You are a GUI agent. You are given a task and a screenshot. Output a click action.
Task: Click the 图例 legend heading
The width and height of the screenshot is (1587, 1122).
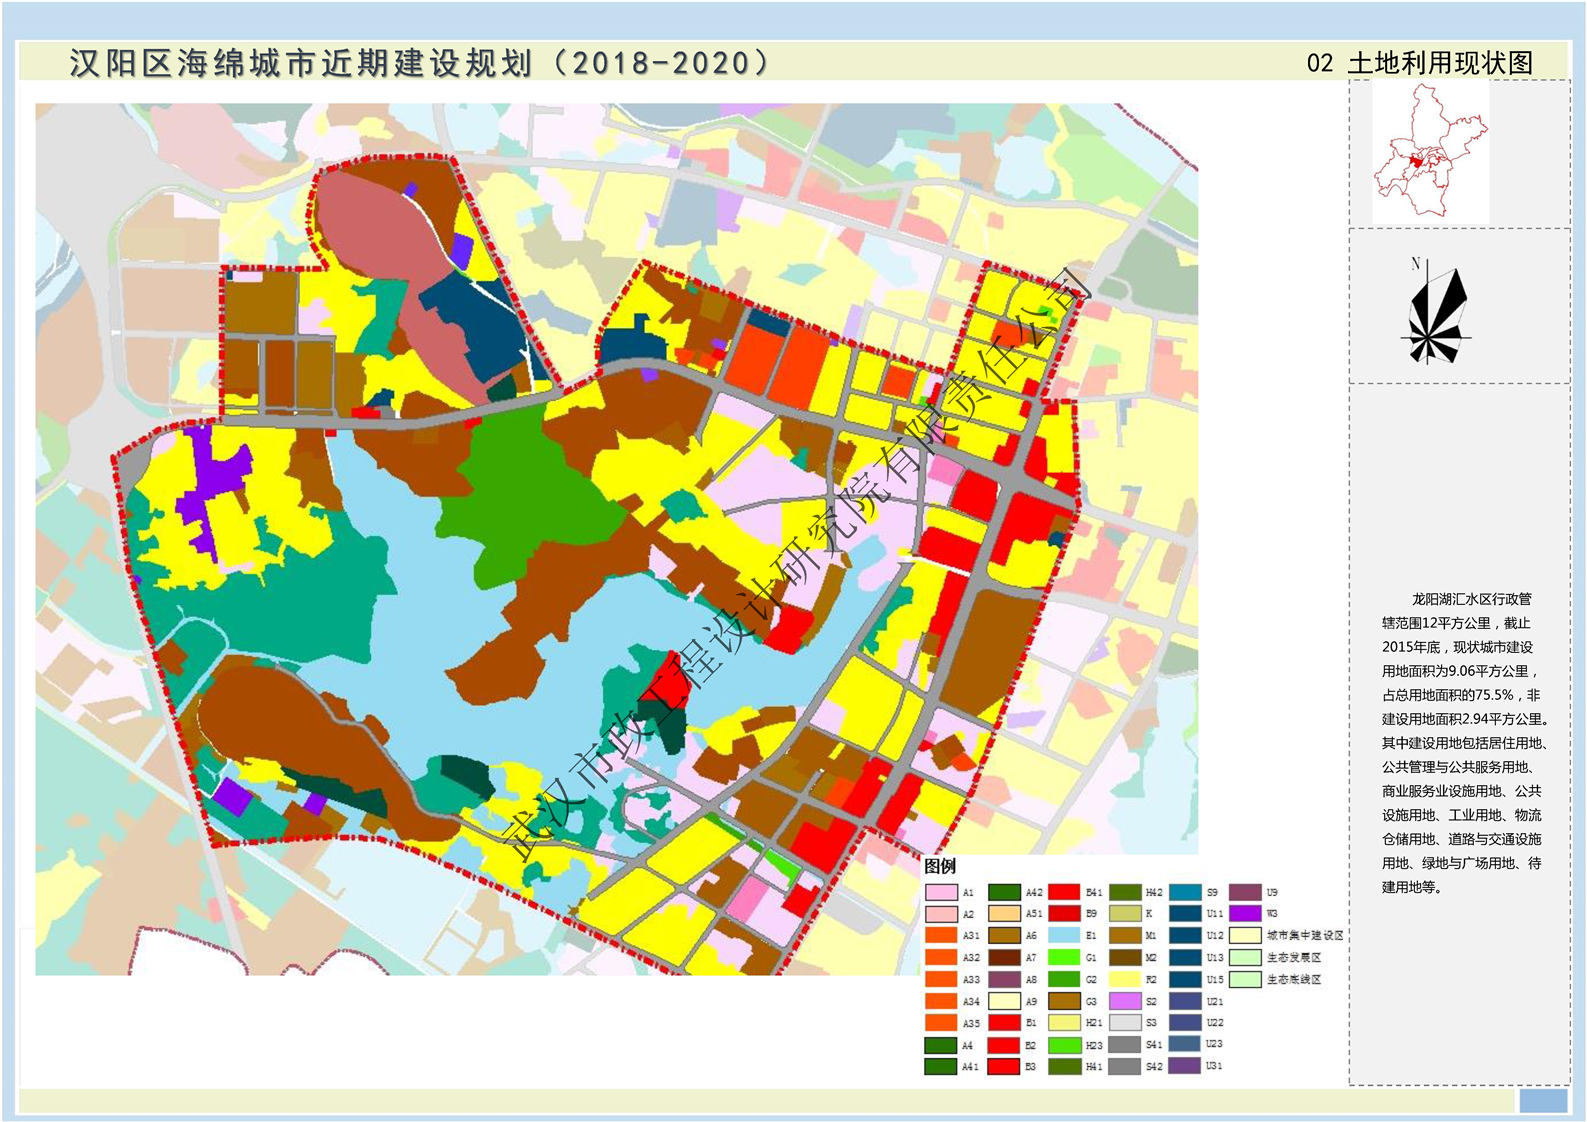click(x=940, y=866)
